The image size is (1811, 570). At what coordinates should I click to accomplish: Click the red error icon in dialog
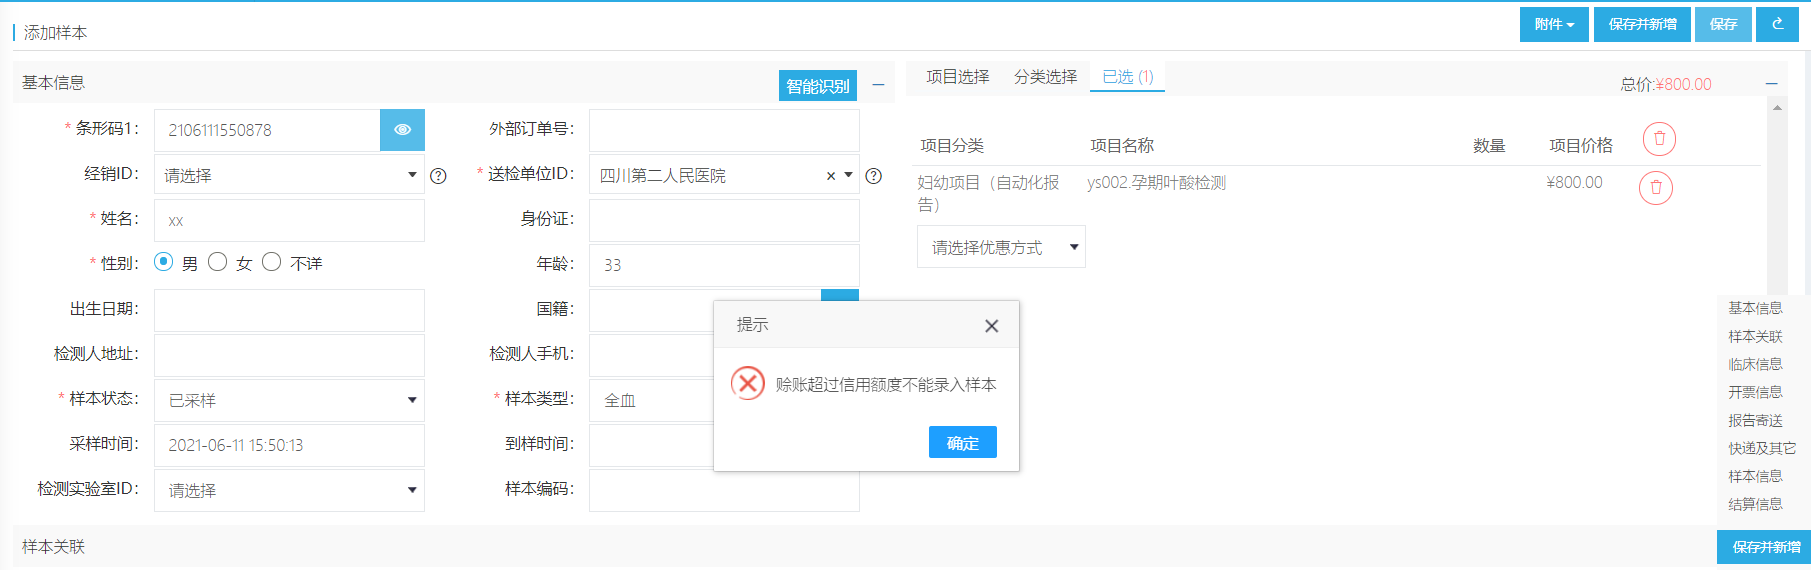point(747,383)
